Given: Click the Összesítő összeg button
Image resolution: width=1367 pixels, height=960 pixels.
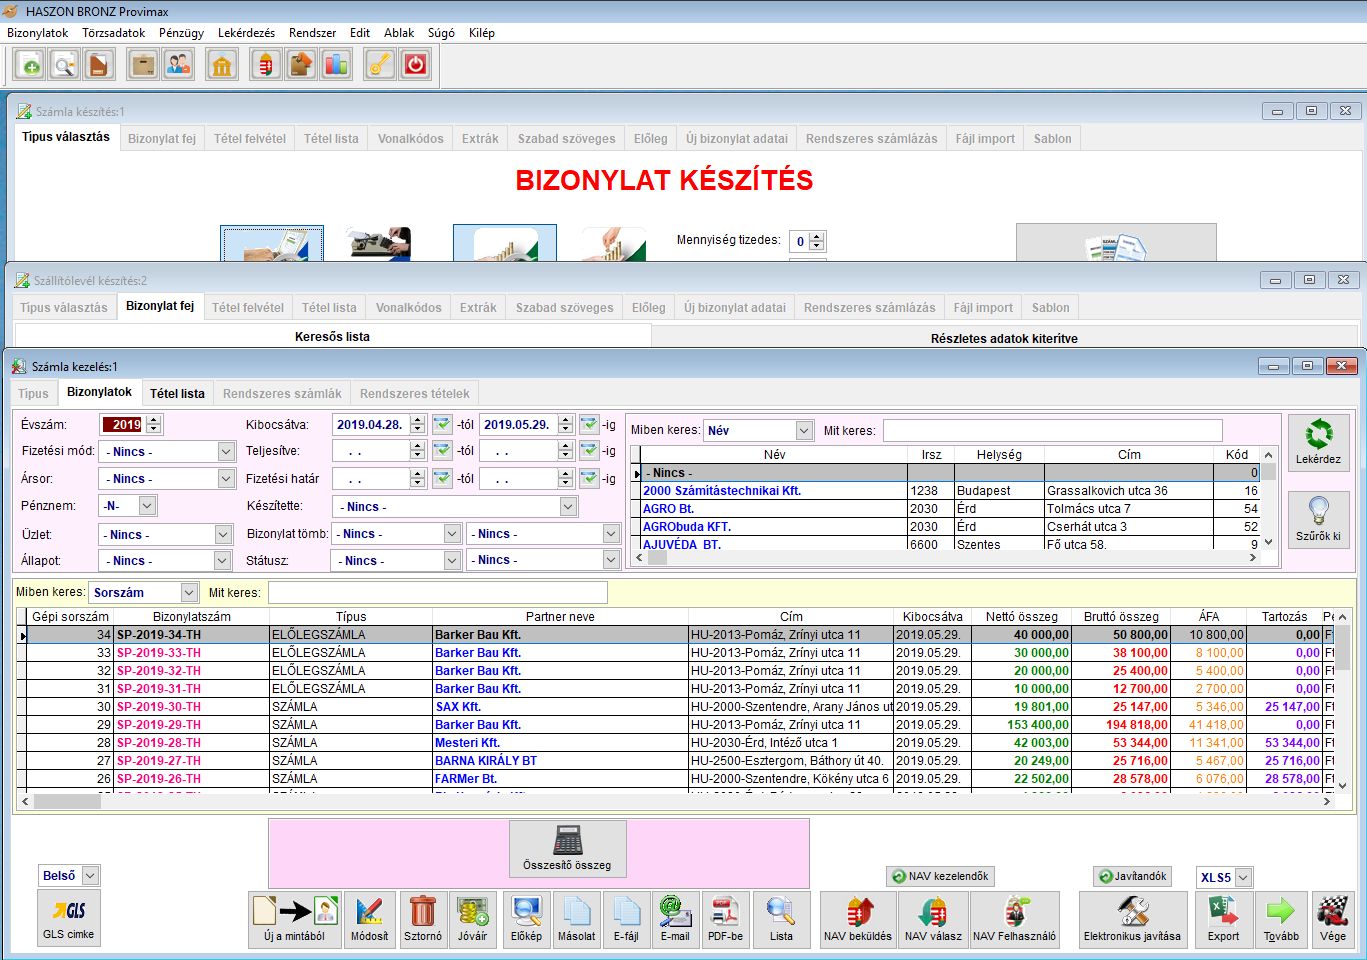Looking at the screenshot, I should [x=567, y=849].
